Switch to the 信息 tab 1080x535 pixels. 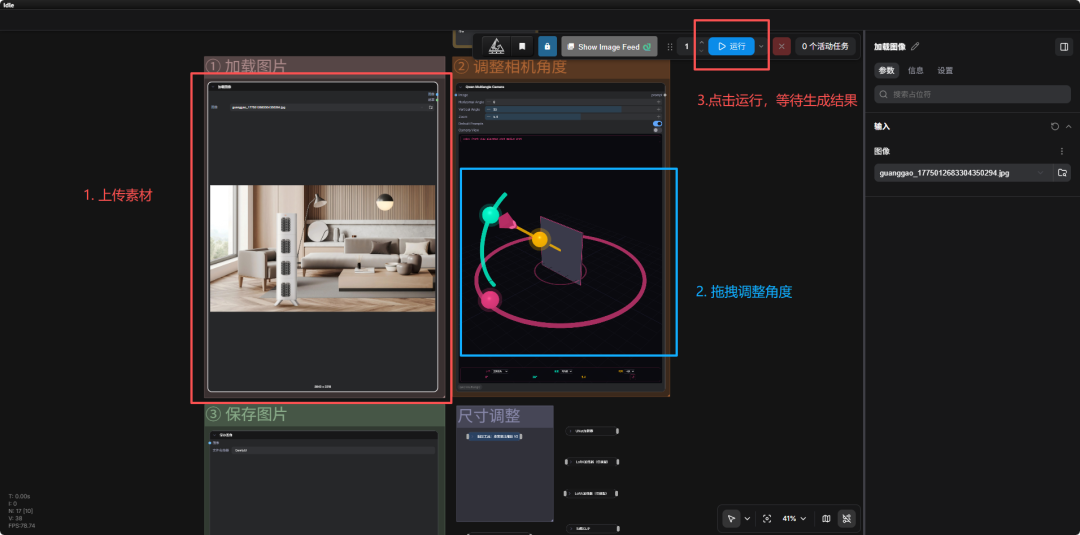click(x=915, y=70)
